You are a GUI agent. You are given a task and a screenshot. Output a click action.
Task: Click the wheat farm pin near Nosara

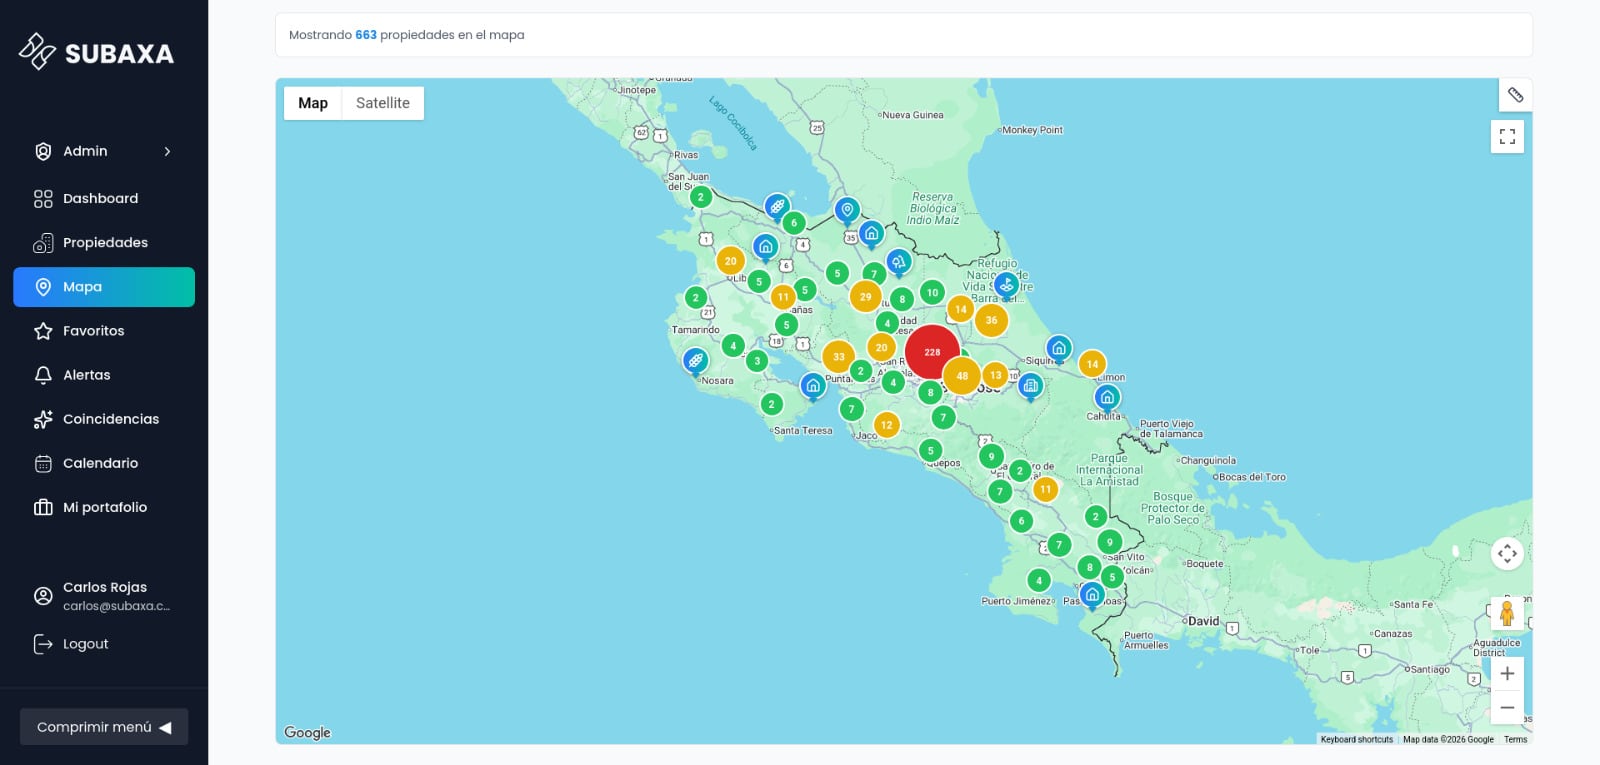[695, 362]
